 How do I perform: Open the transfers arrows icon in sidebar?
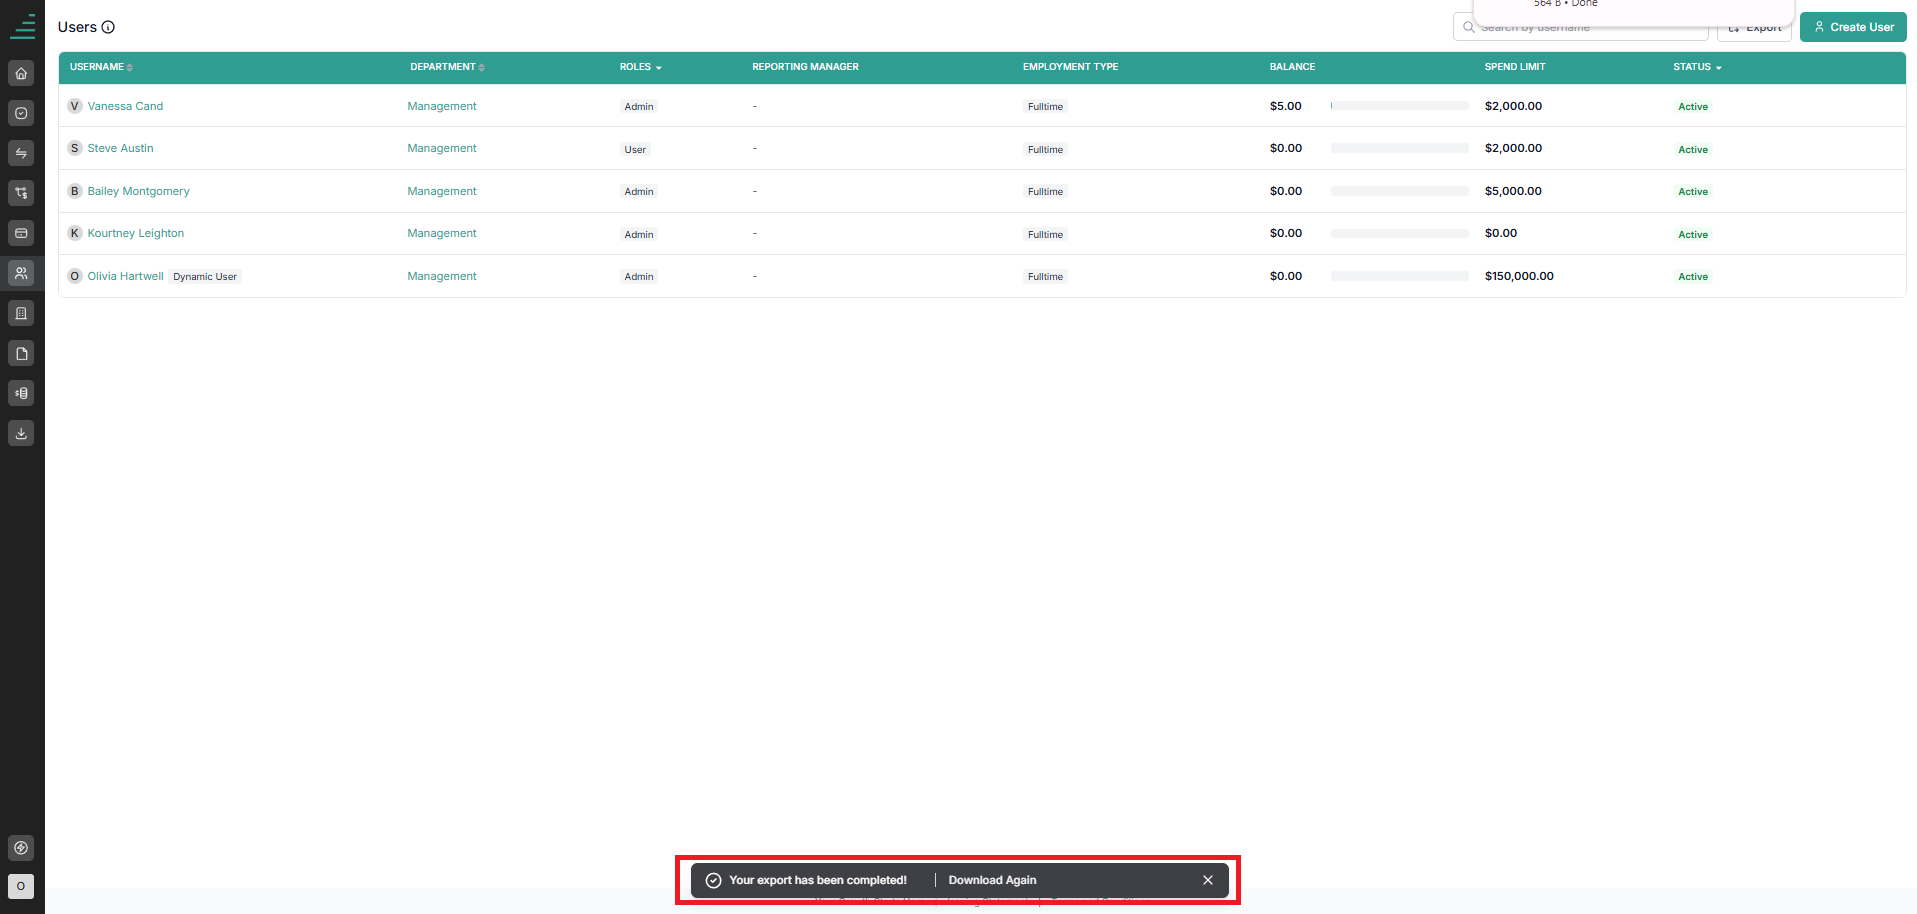(21, 153)
